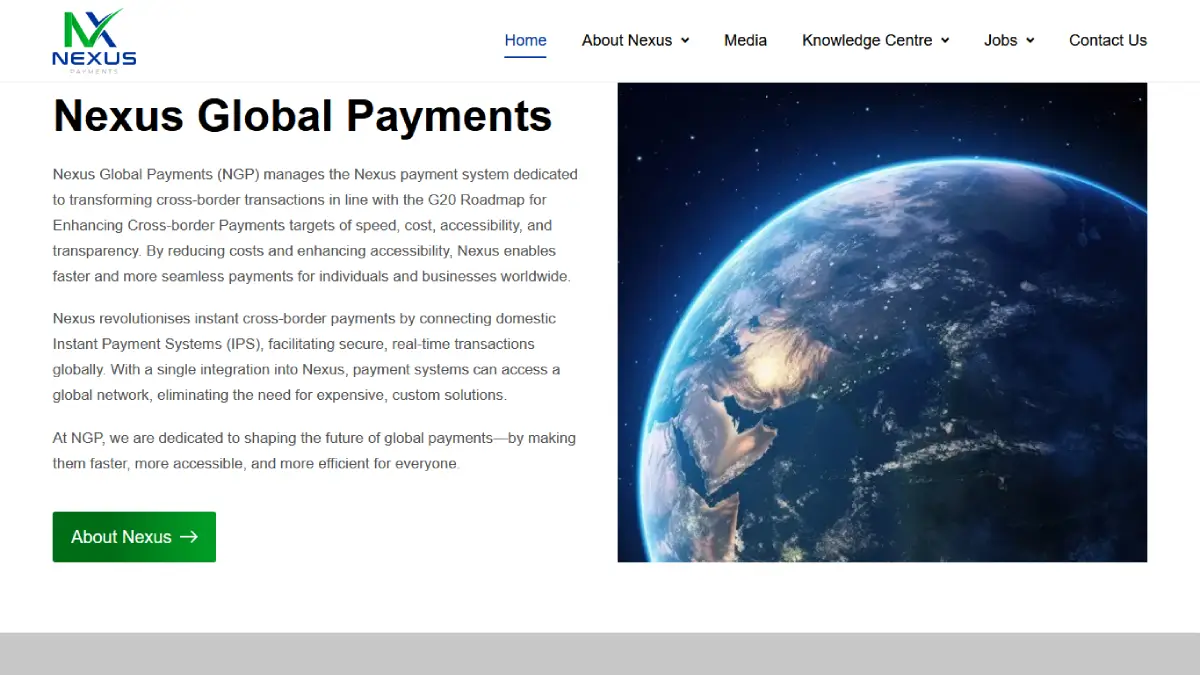The height and width of the screenshot is (675, 1200).
Task: Go to the Media page
Action: tap(745, 40)
